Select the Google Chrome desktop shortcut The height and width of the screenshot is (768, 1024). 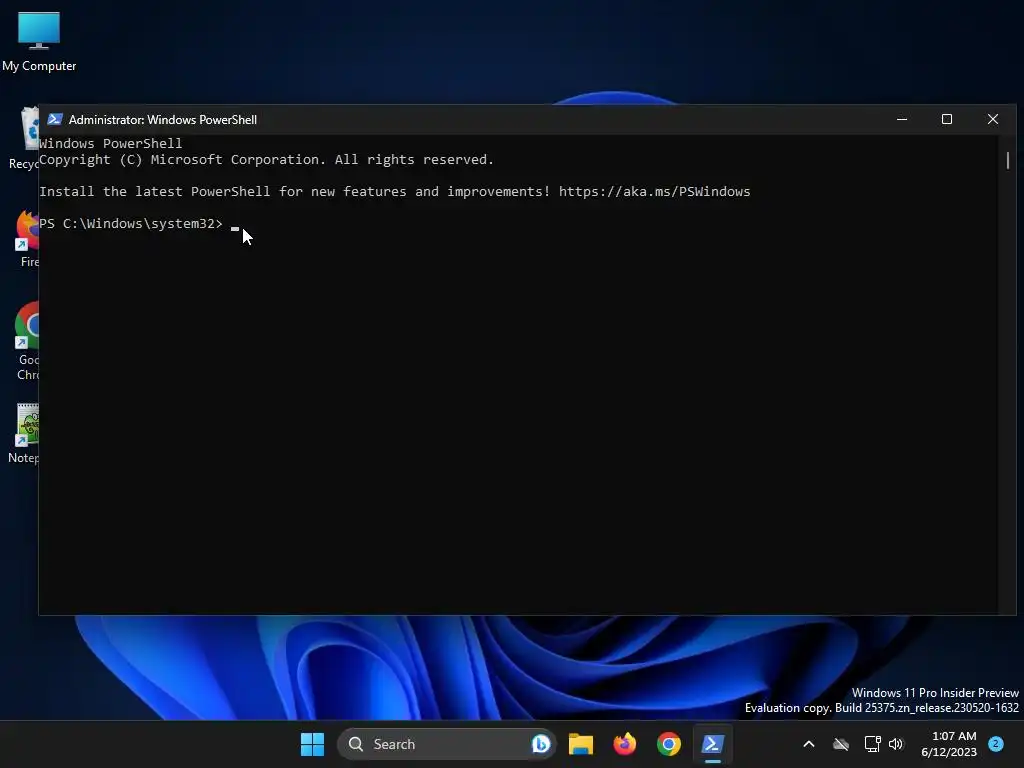pos(26,342)
